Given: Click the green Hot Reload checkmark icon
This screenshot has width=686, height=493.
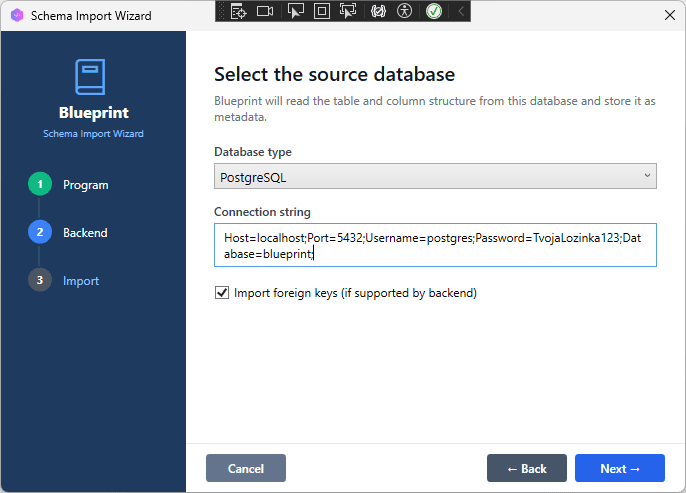Looking at the screenshot, I should pyautogui.click(x=434, y=11).
